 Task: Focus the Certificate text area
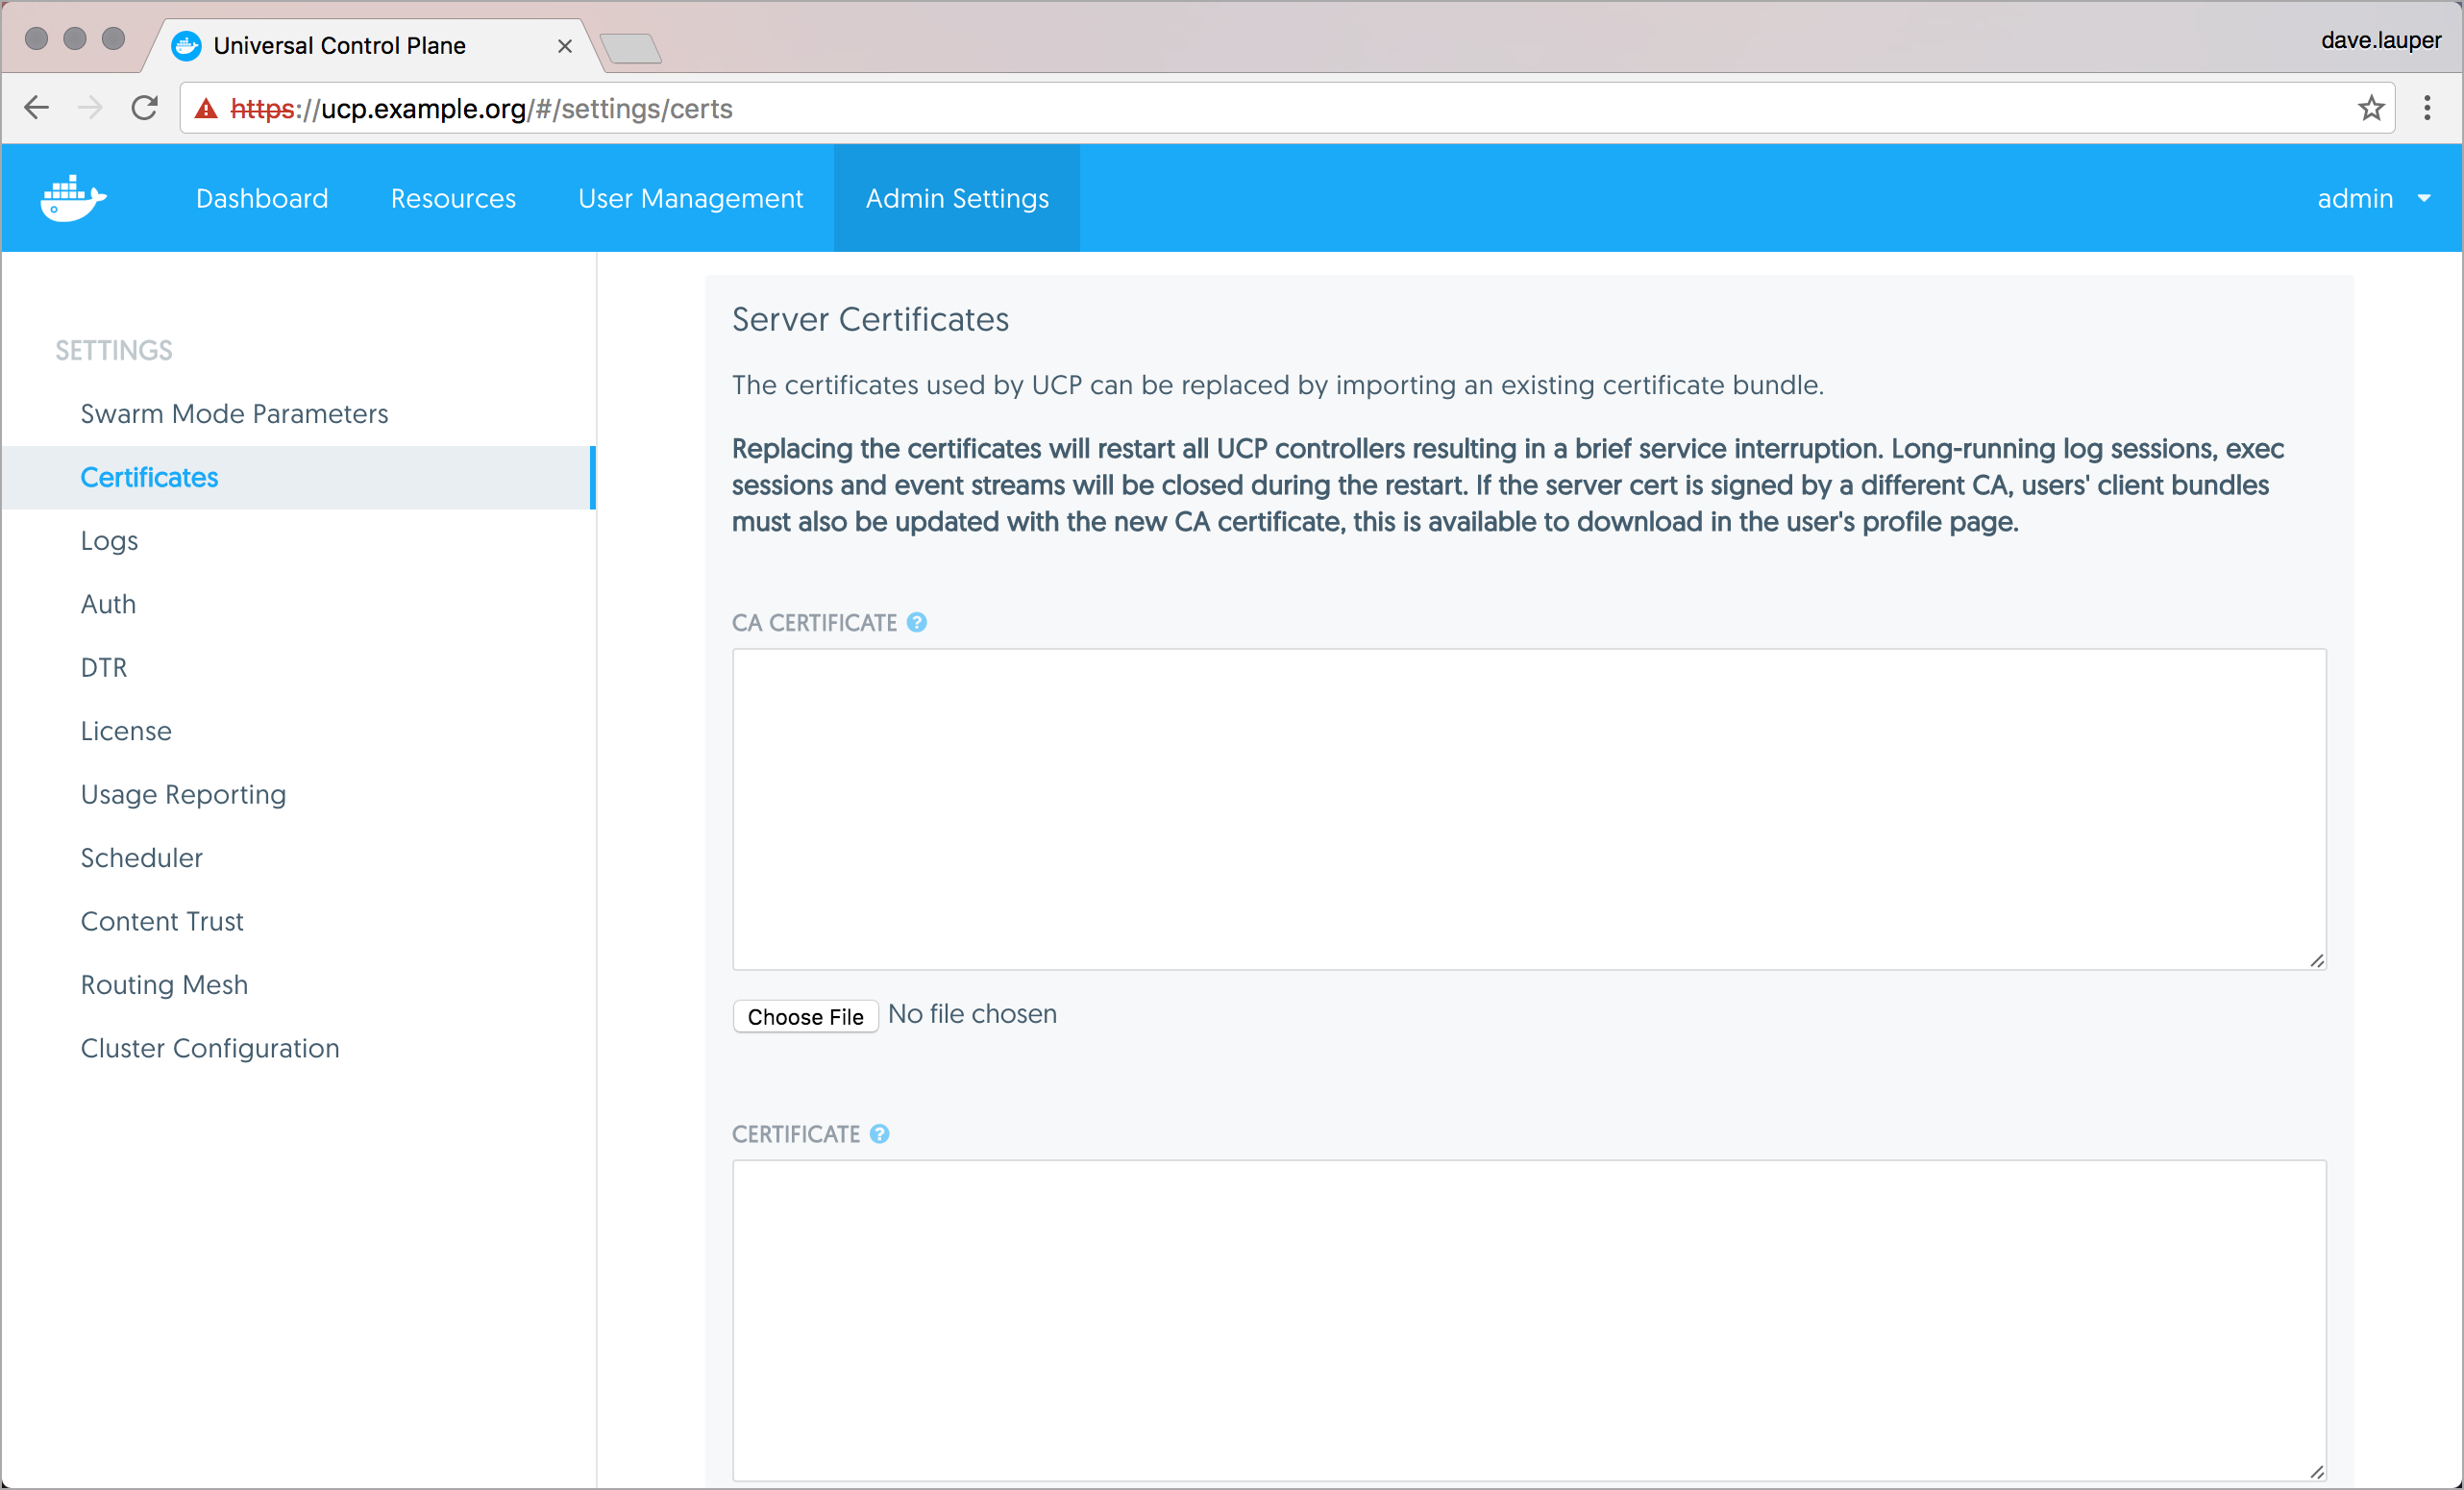[1528, 1318]
